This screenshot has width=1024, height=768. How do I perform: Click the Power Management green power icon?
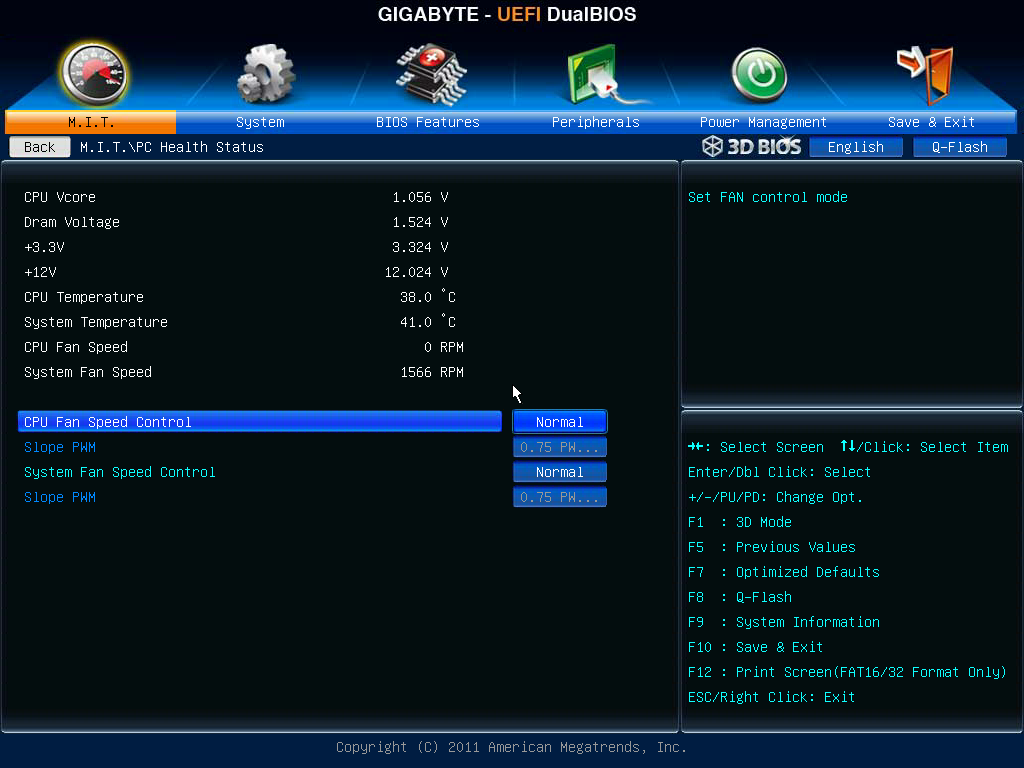(x=759, y=75)
